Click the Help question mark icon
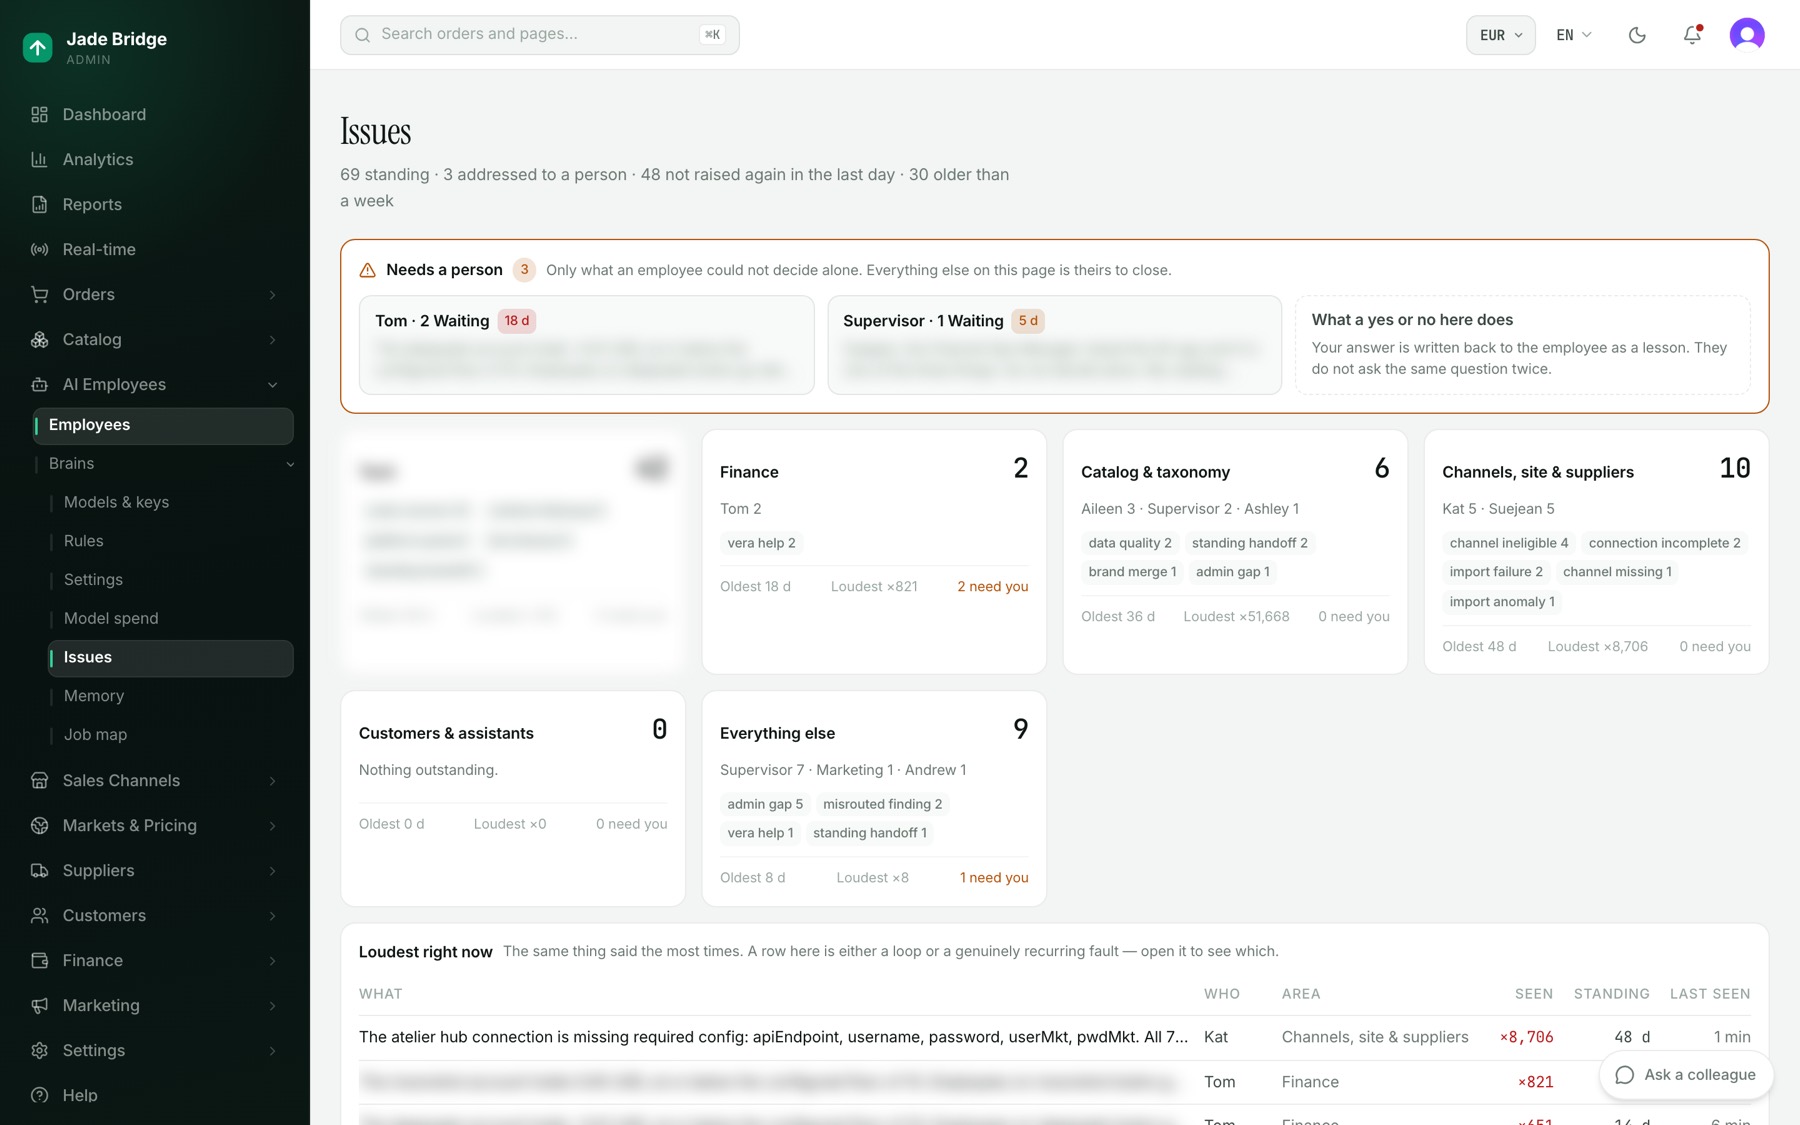 pos(40,1096)
